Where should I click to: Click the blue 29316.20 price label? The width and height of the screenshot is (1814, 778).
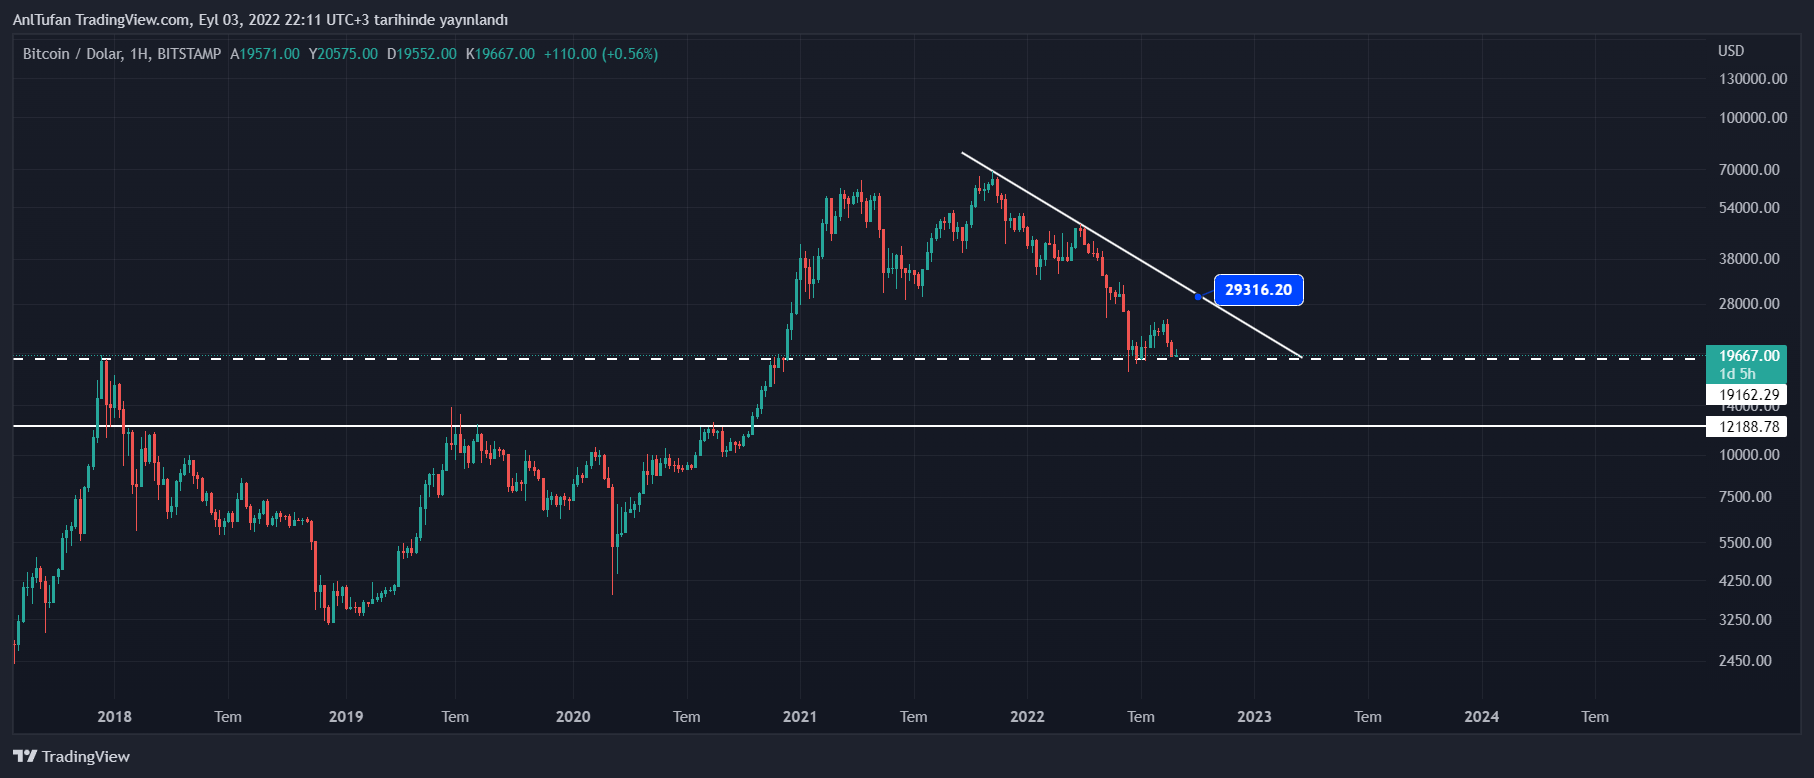point(1258,290)
